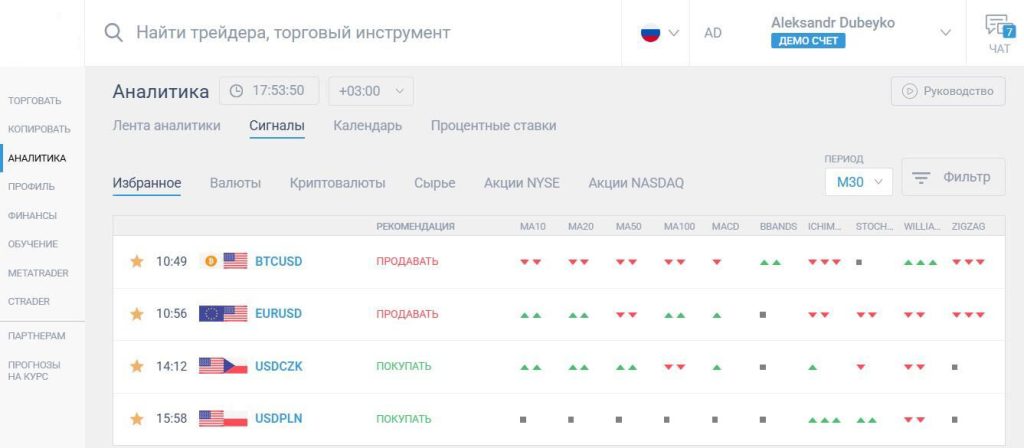Click the Bitcoin coin icon for BTCUSD
Viewport: 1024px width, 448px height.
(x=210, y=261)
